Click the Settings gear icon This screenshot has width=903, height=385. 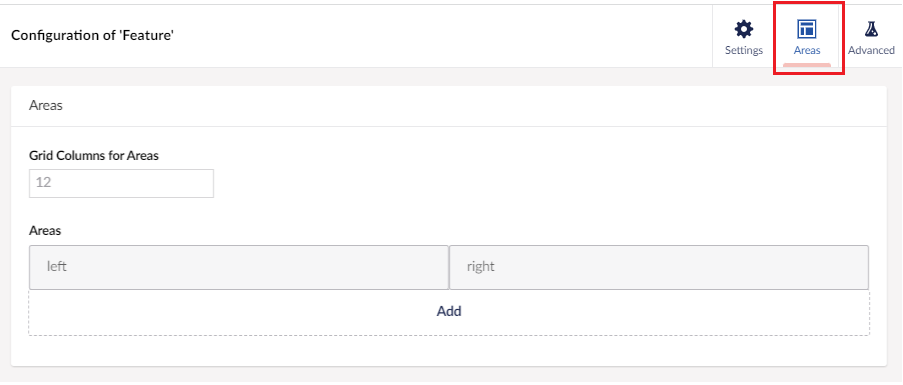[743, 29]
